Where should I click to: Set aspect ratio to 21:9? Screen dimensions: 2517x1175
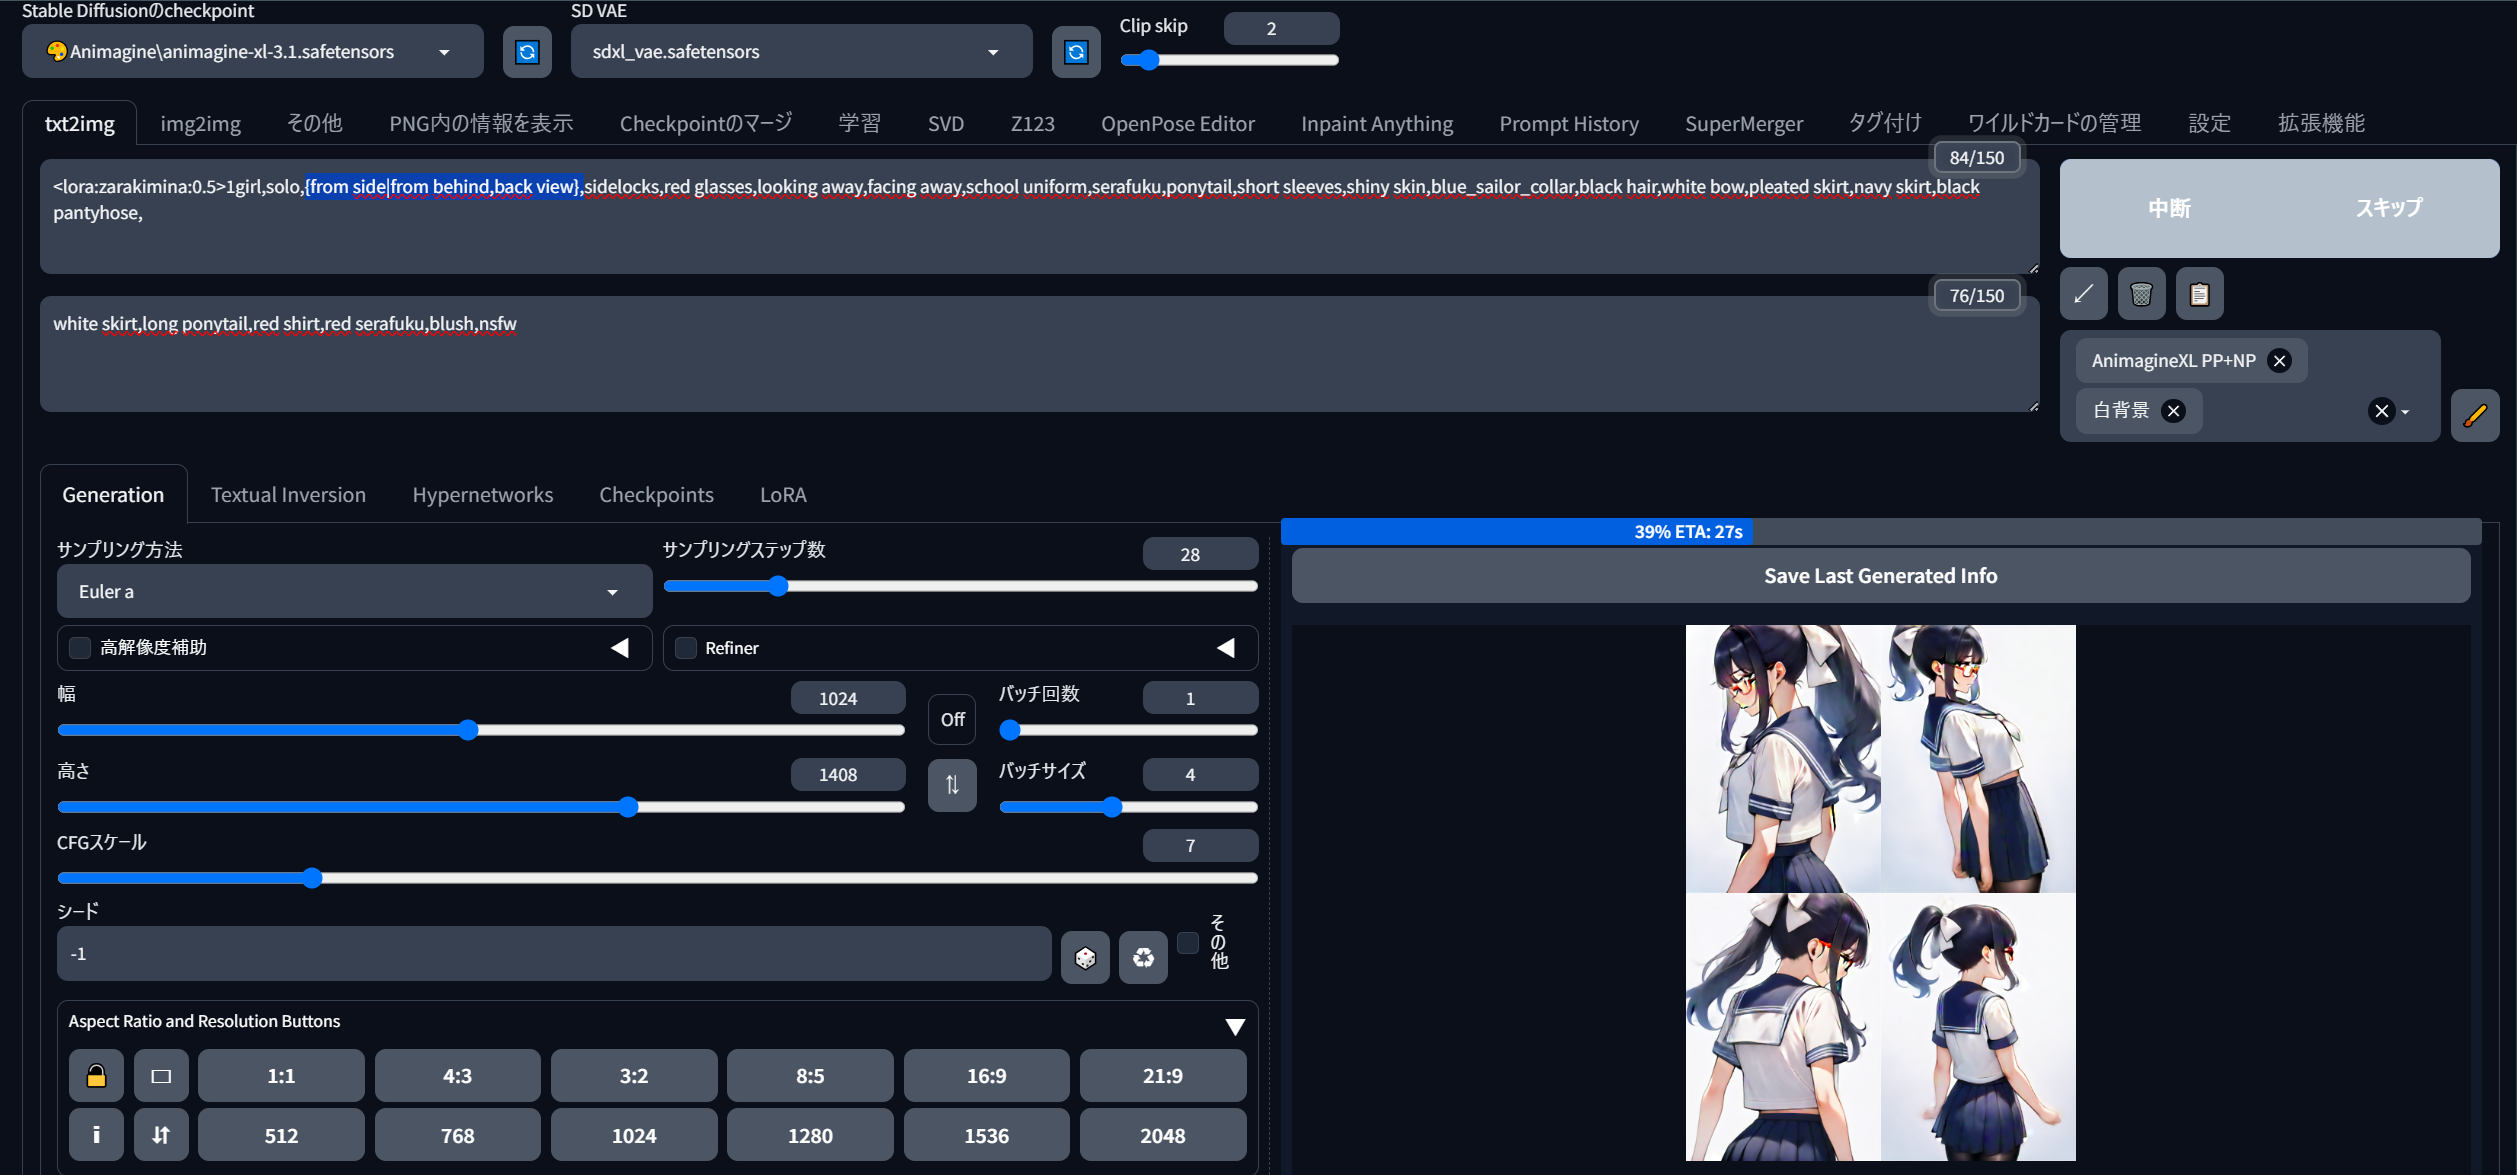pos(1162,1076)
